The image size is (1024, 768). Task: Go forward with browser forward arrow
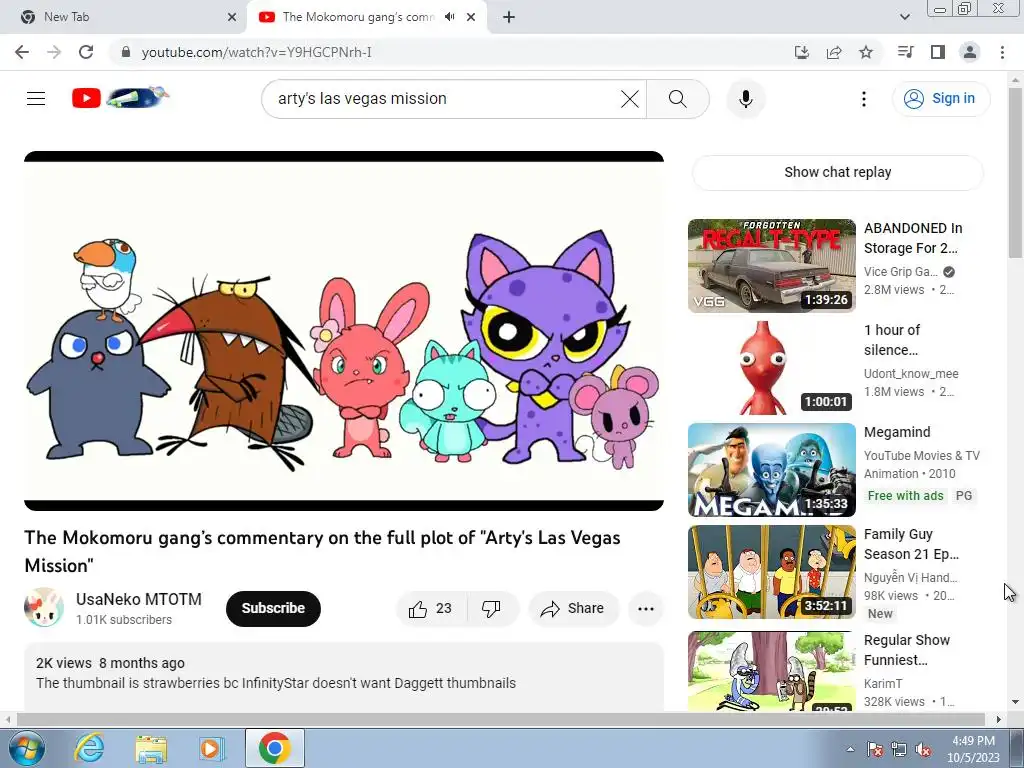54,52
